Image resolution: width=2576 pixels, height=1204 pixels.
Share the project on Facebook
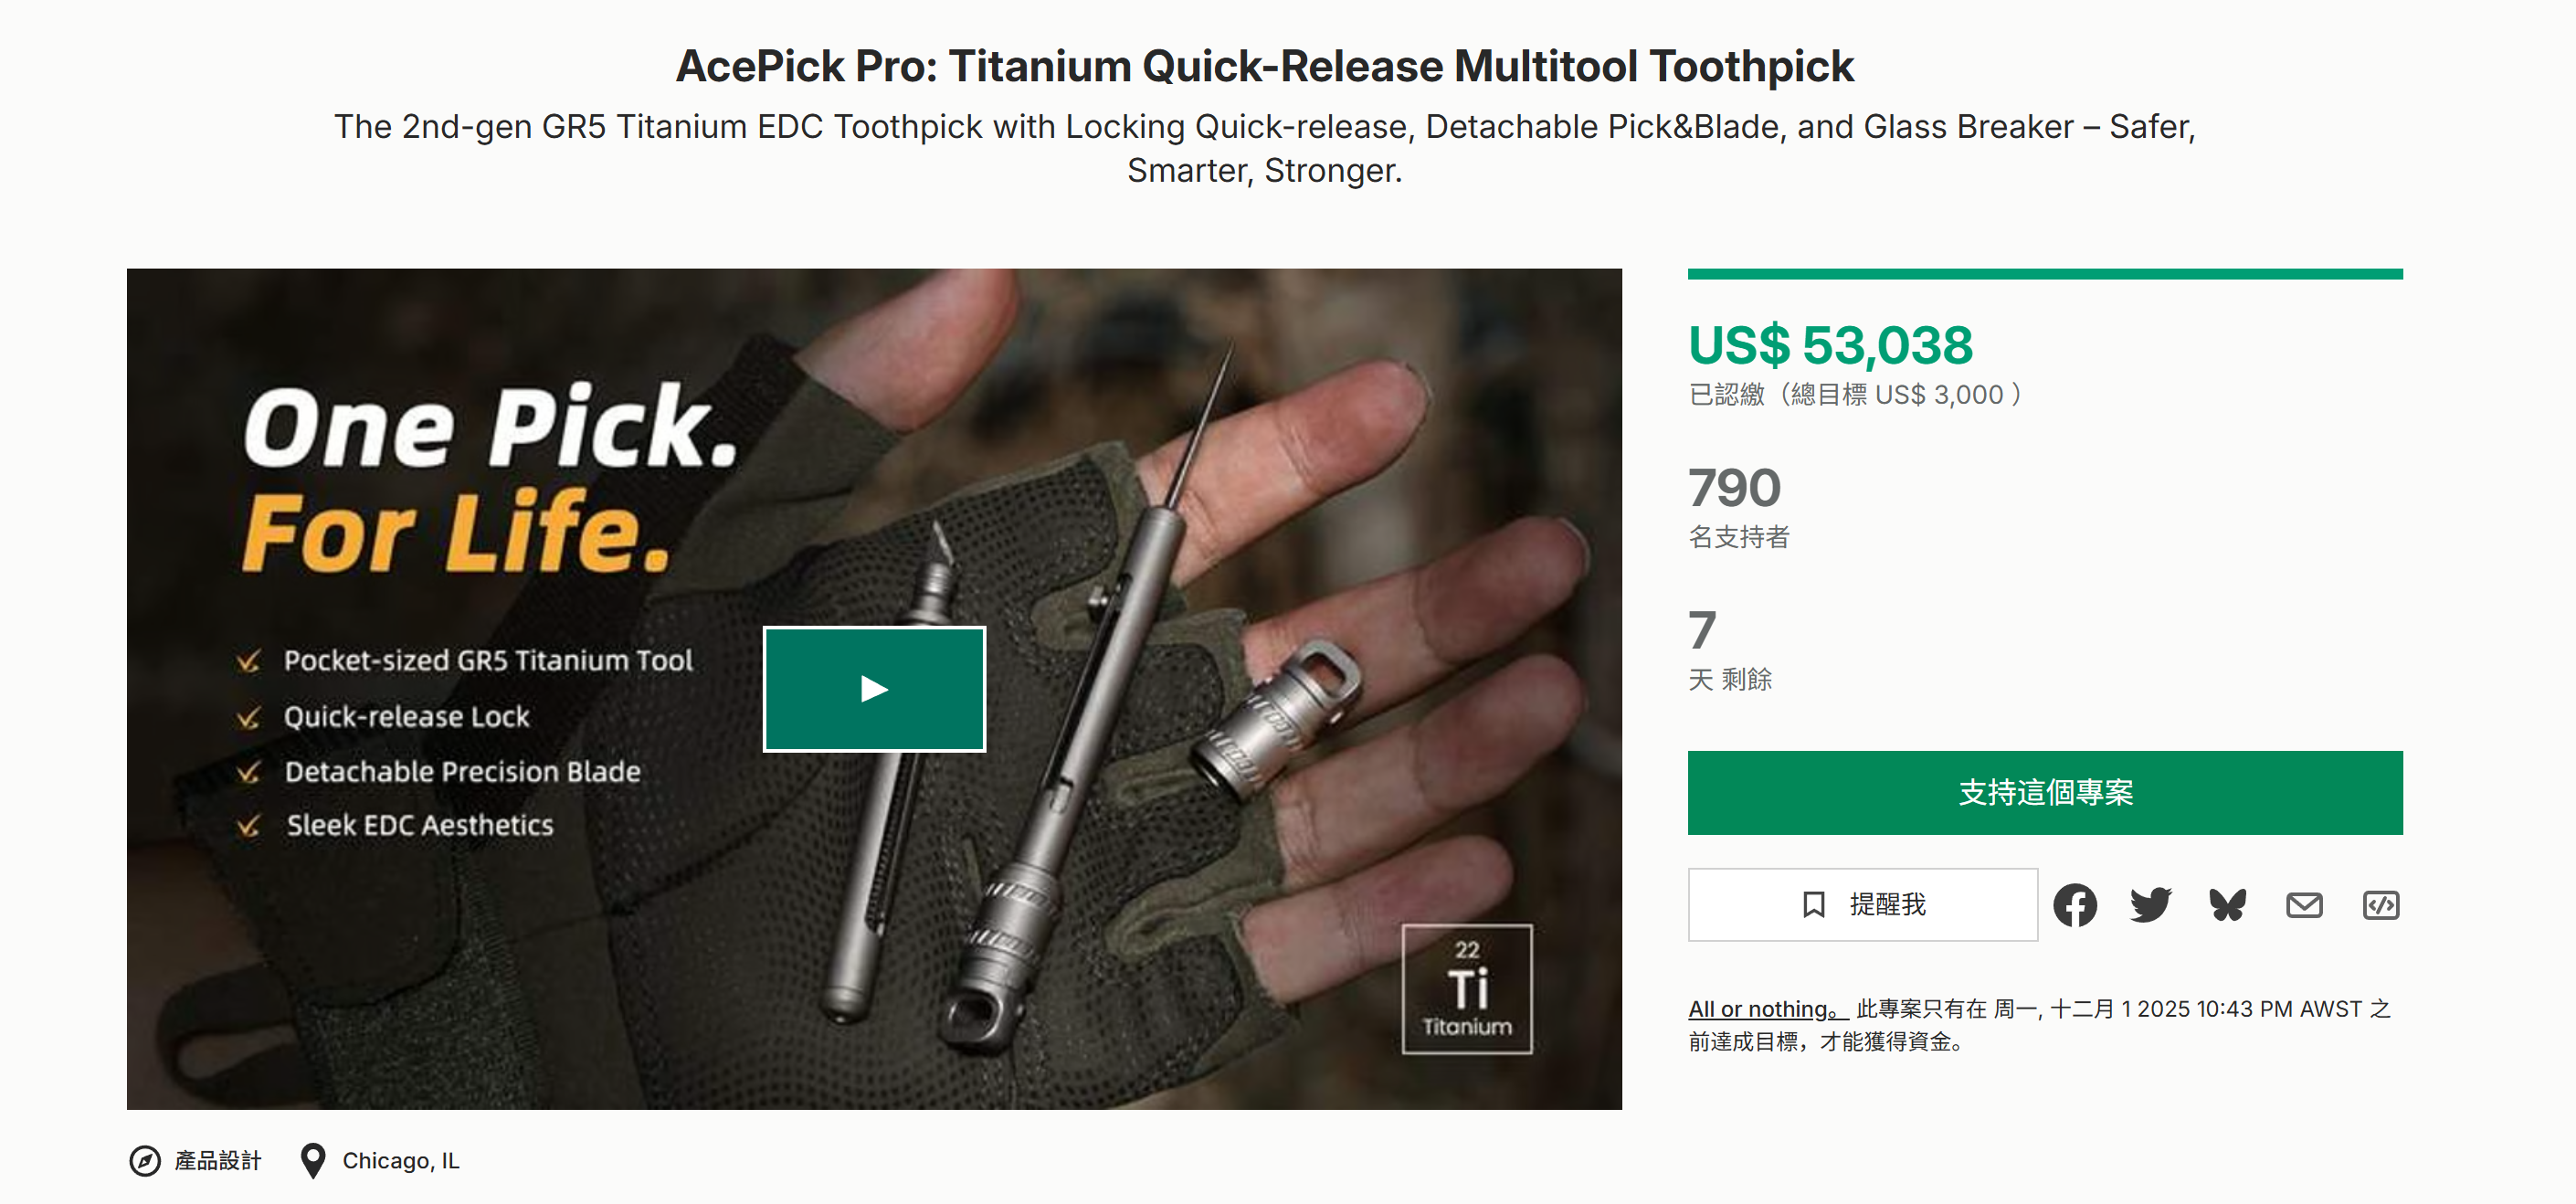(x=2074, y=905)
